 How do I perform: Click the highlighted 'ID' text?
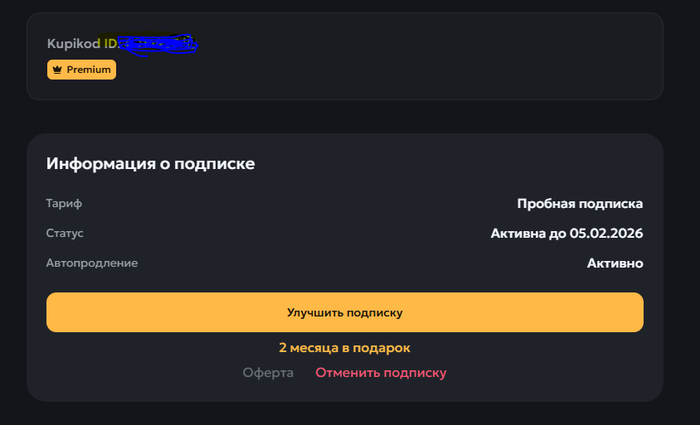111,44
